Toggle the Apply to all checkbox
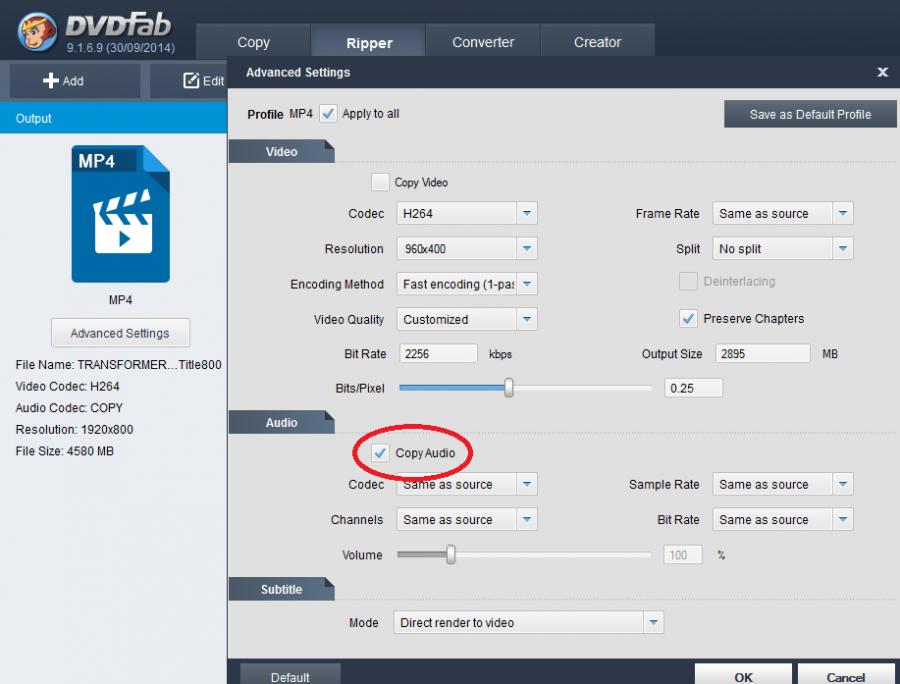 click(328, 114)
